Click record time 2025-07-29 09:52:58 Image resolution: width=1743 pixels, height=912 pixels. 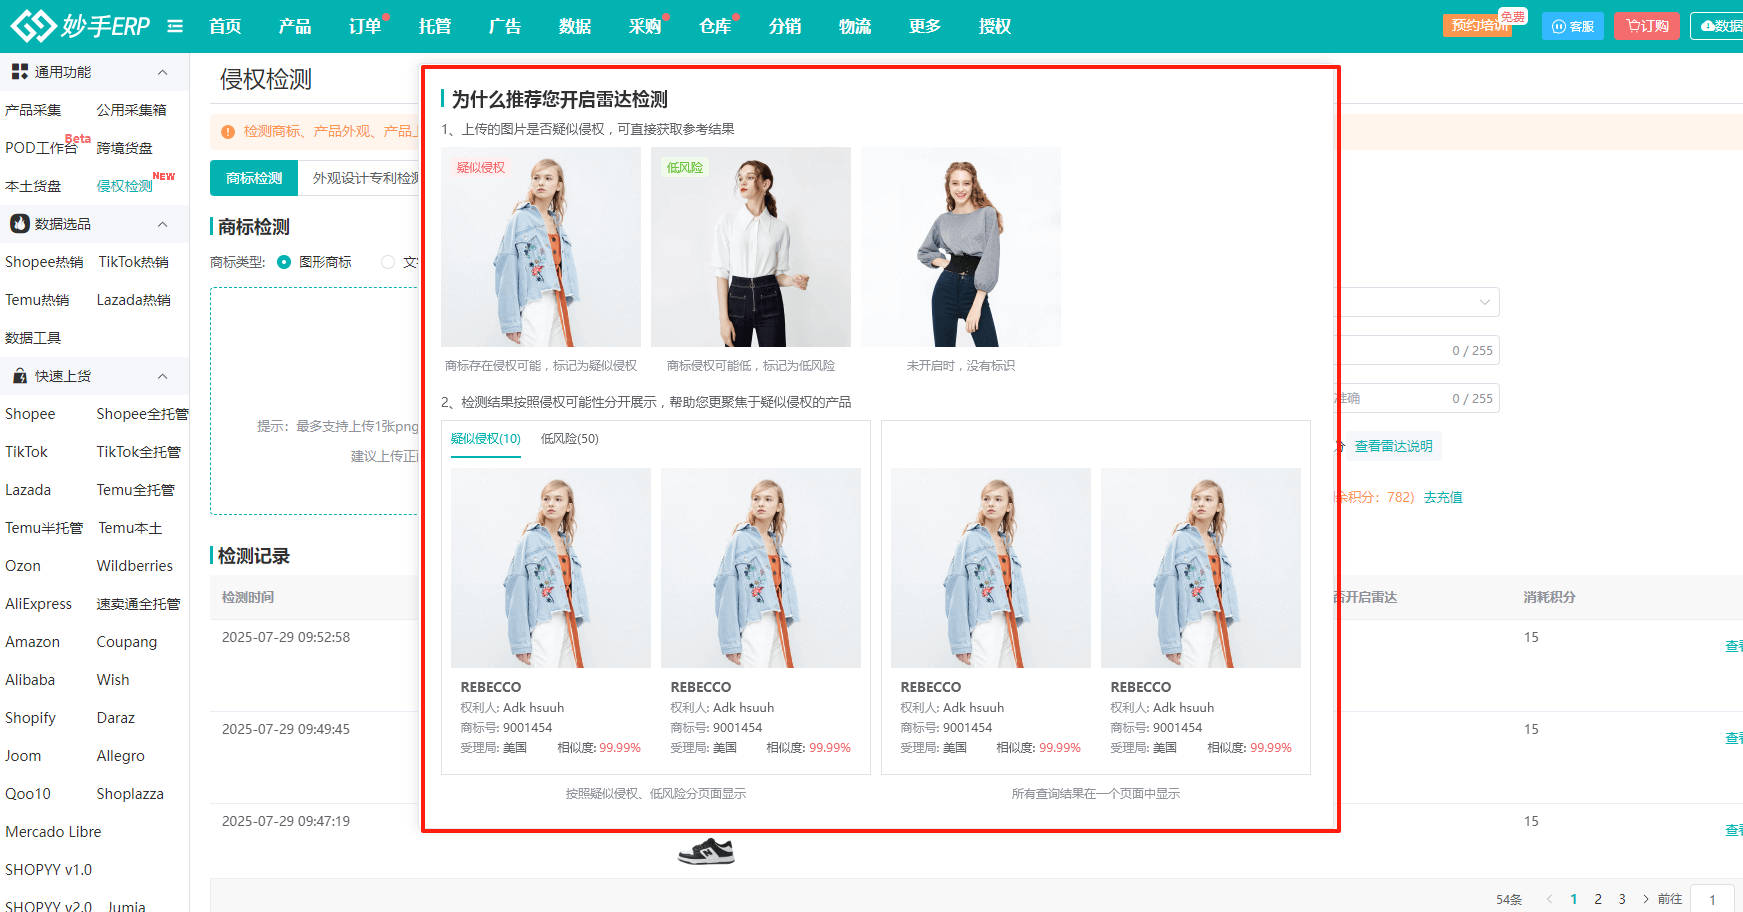point(286,637)
